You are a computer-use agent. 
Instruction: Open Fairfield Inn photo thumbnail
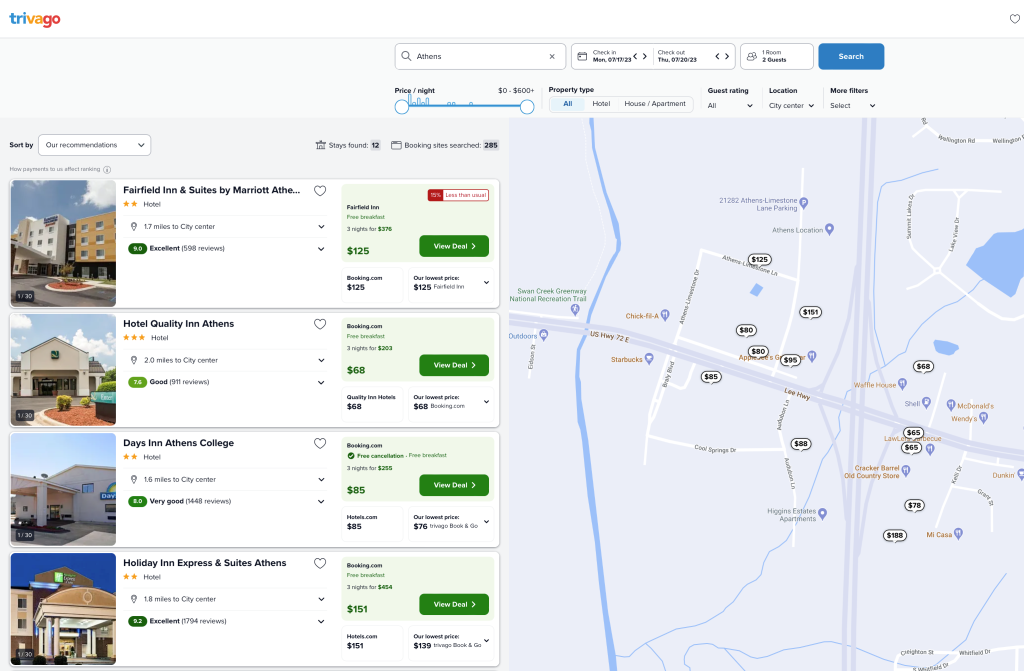click(x=63, y=244)
